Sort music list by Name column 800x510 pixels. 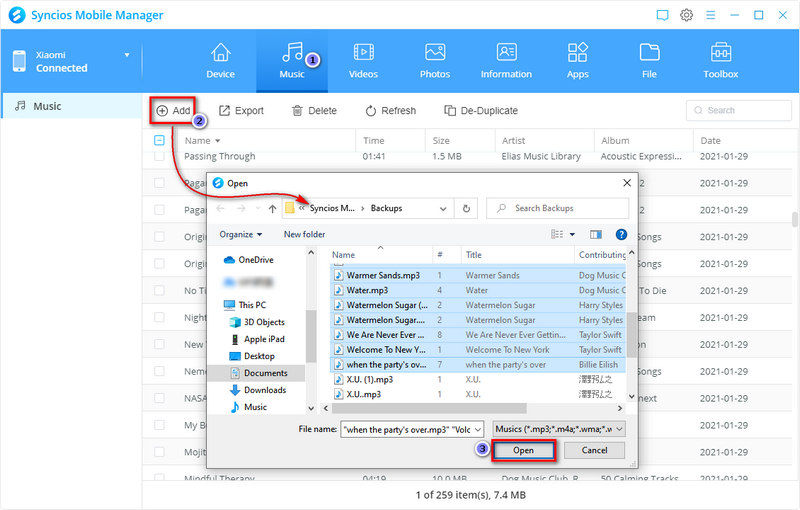tap(202, 140)
